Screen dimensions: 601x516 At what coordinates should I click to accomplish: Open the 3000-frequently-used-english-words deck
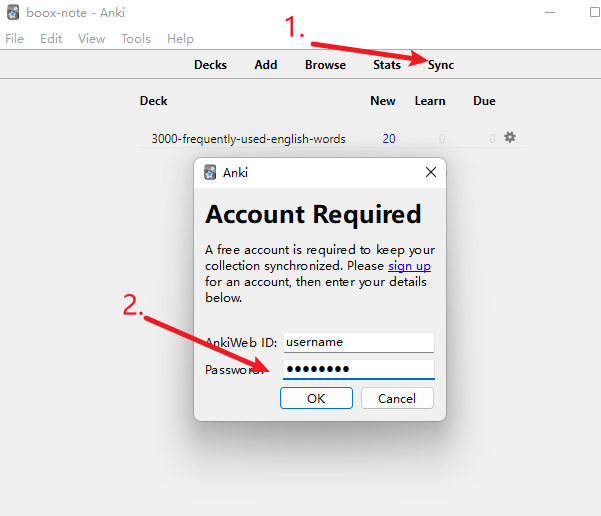pyautogui.click(x=248, y=138)
